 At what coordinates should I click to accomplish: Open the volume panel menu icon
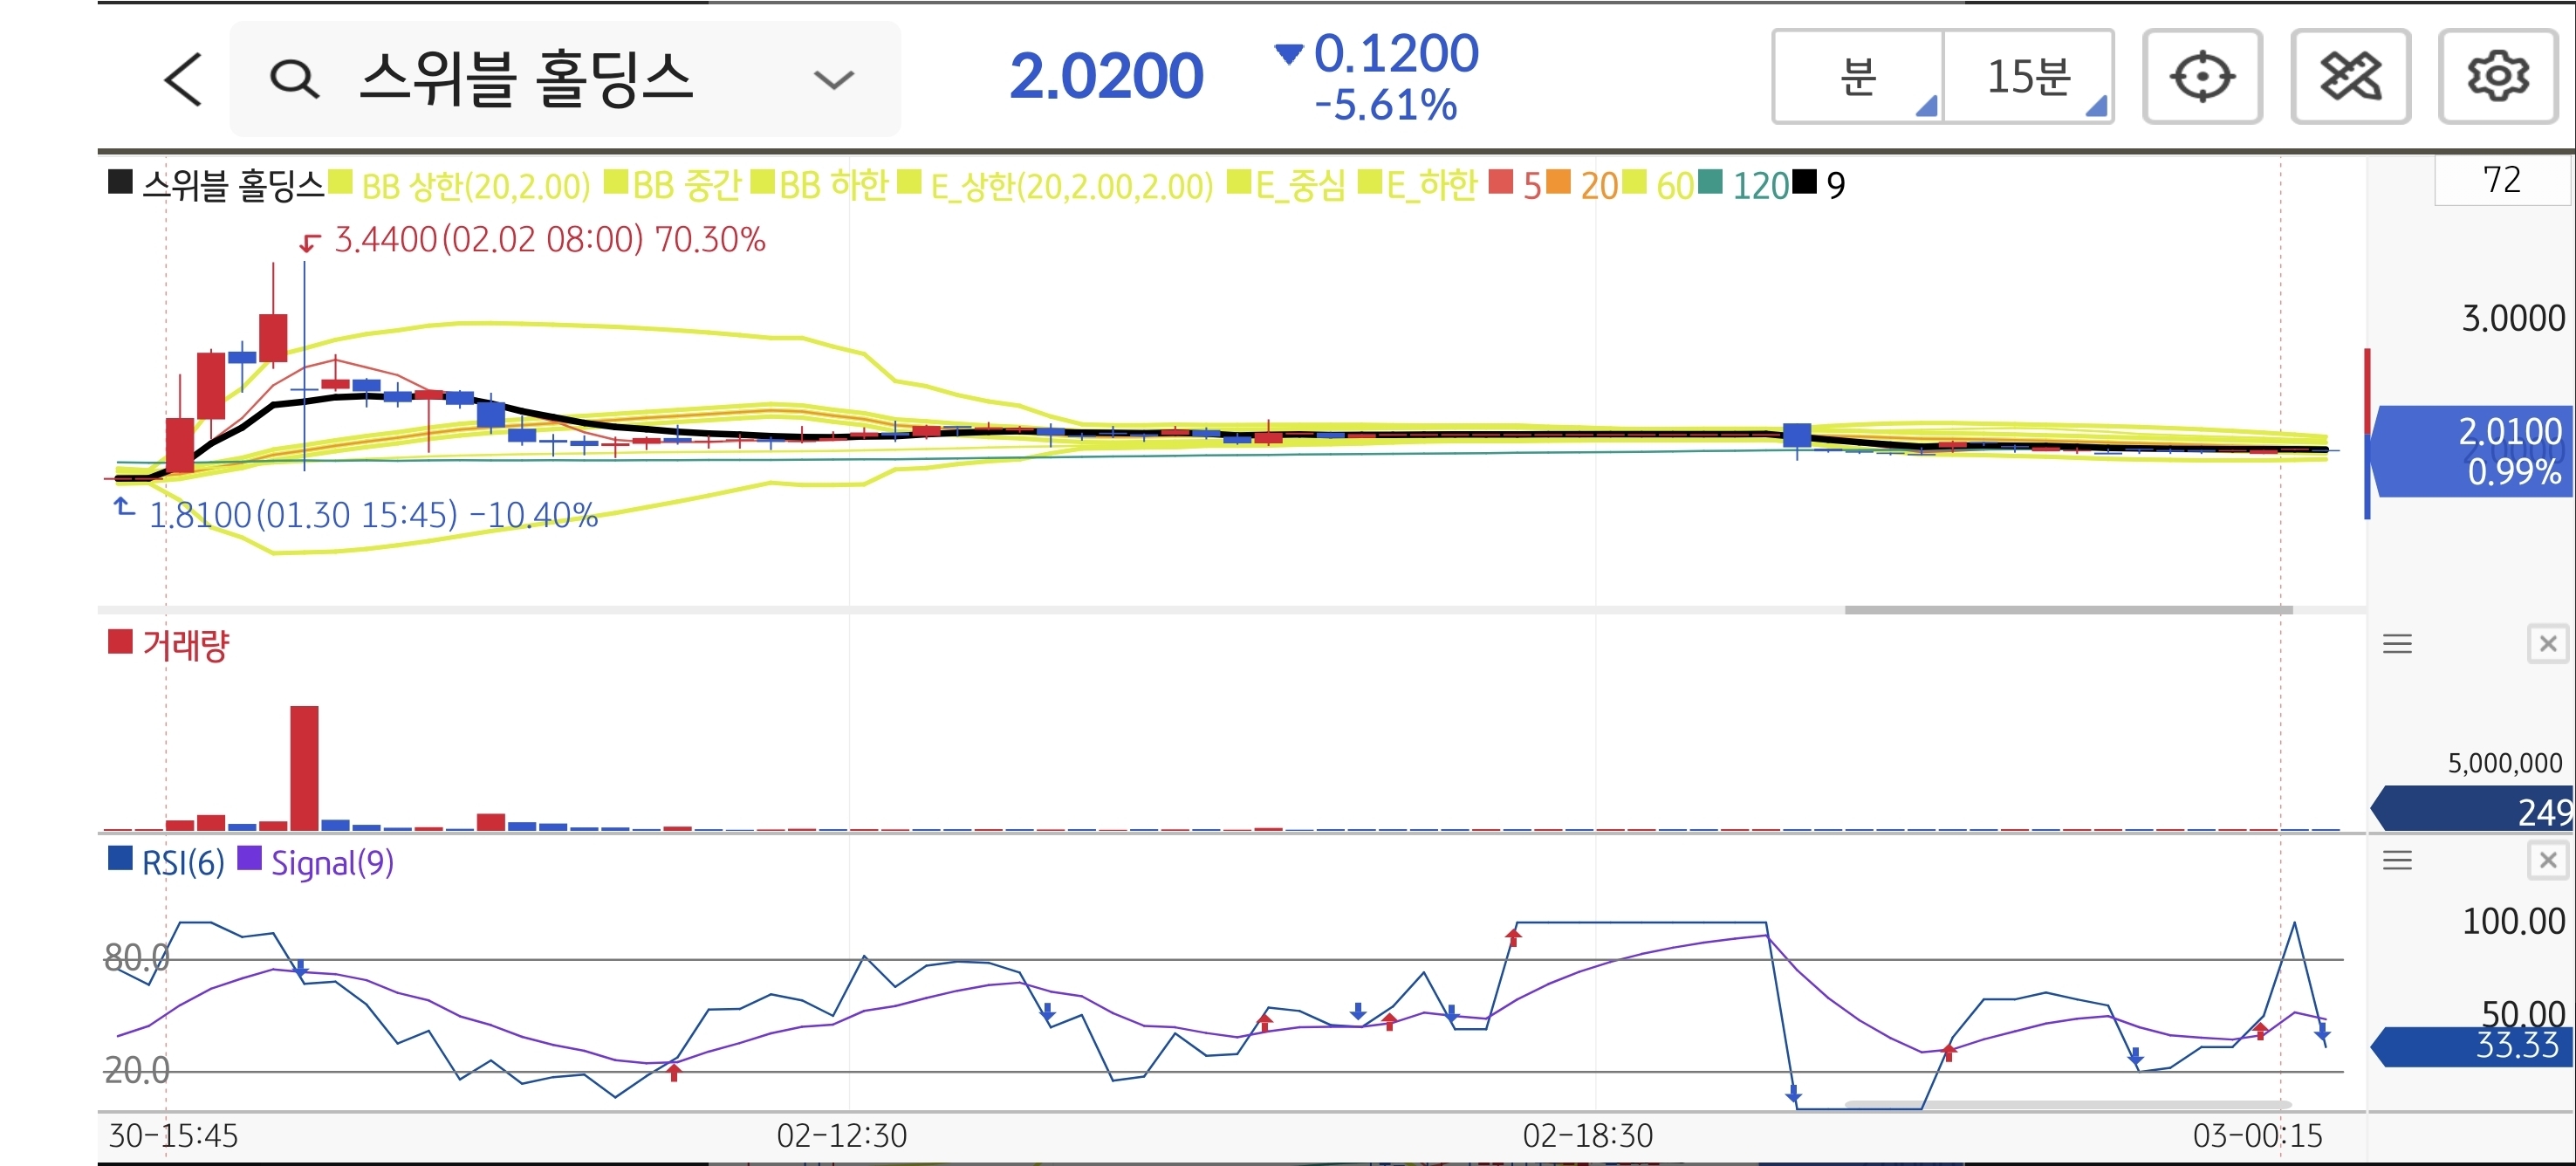point(2397,644)
